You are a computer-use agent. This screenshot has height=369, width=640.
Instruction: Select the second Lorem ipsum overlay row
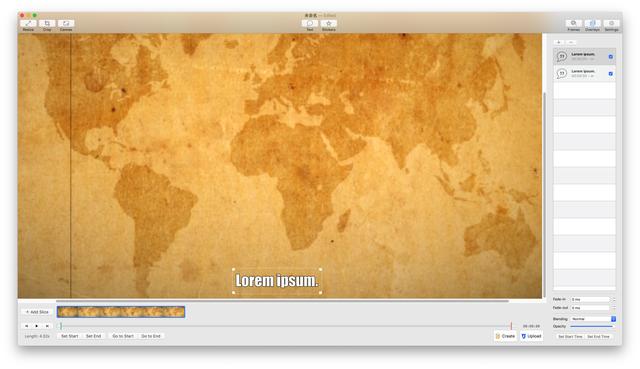click(x=584, y=73)
